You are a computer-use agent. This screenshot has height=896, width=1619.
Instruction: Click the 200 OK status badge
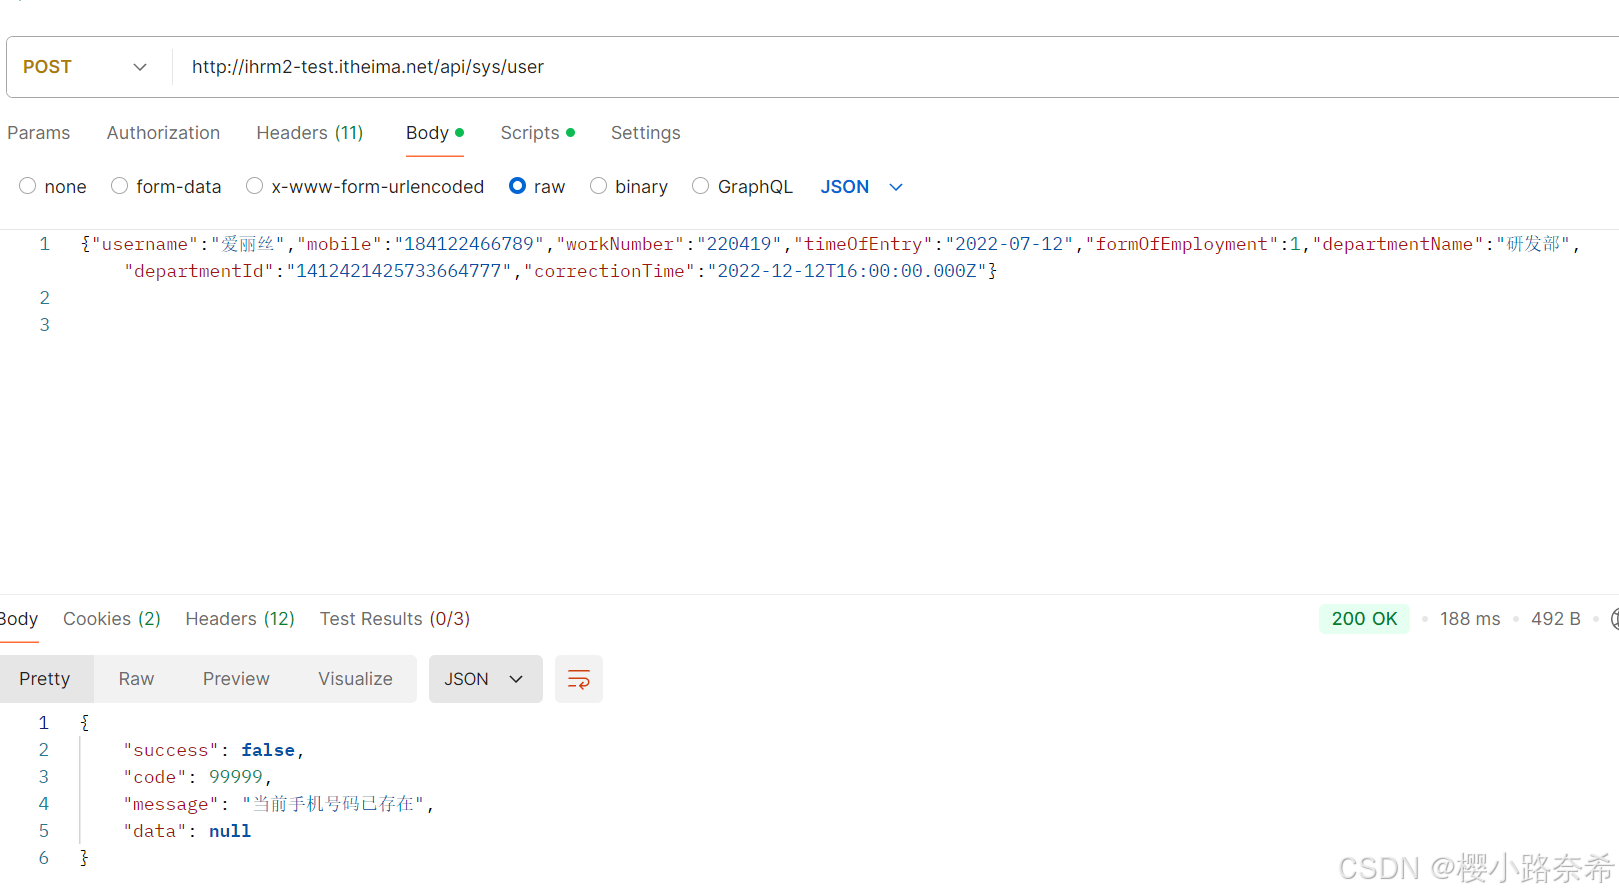coord(1364,619)
